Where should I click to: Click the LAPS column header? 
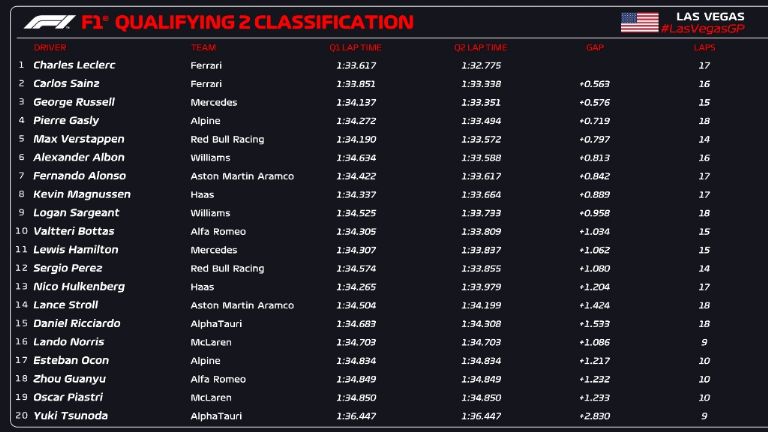point(704,47)
